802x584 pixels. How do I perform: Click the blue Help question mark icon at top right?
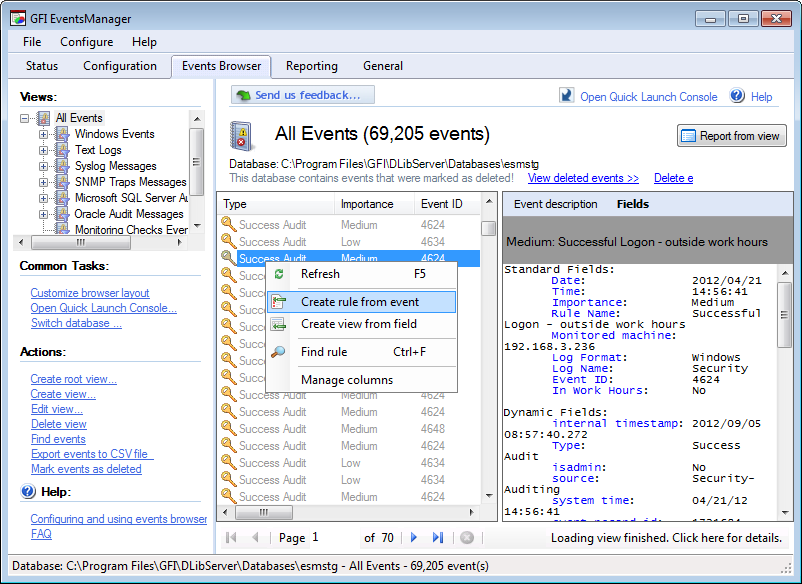tap(737, 96)
